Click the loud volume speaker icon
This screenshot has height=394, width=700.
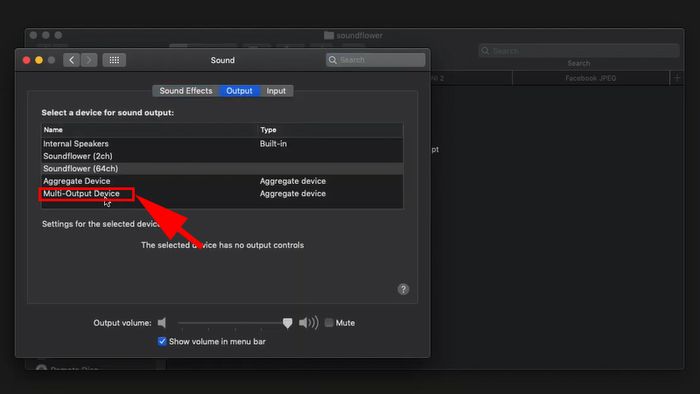point(308,323)
